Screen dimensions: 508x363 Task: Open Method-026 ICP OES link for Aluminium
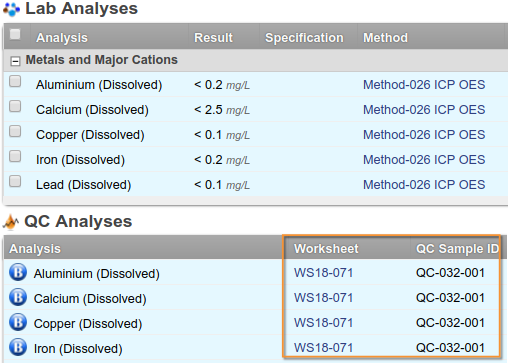coord(424,85)
